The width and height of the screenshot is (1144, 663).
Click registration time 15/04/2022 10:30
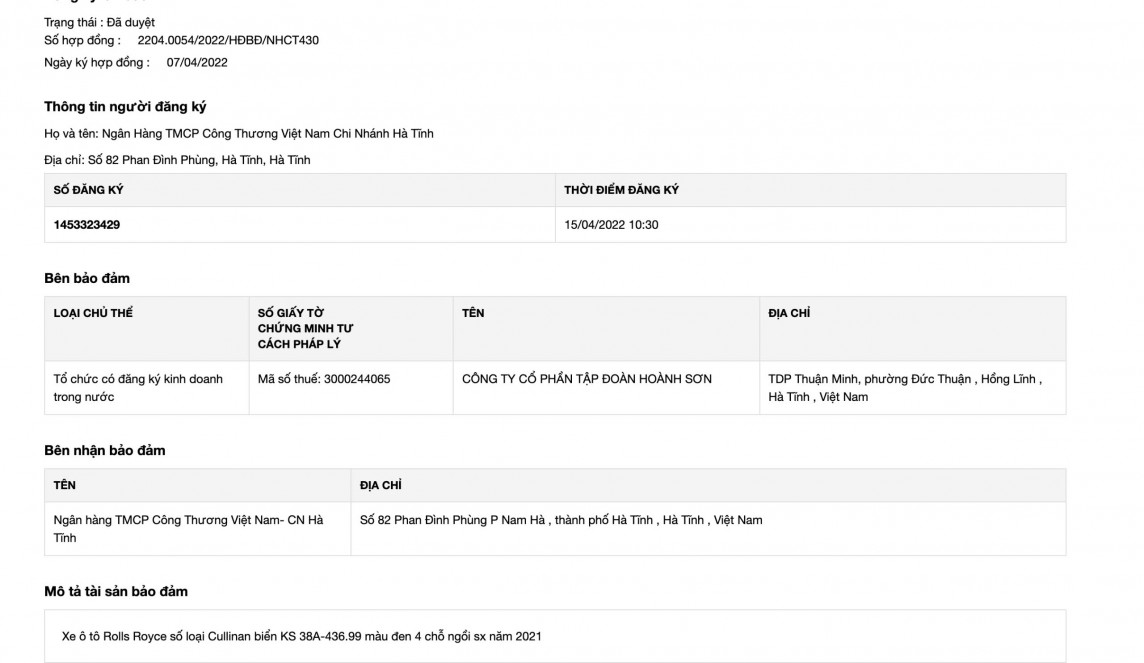611,225
